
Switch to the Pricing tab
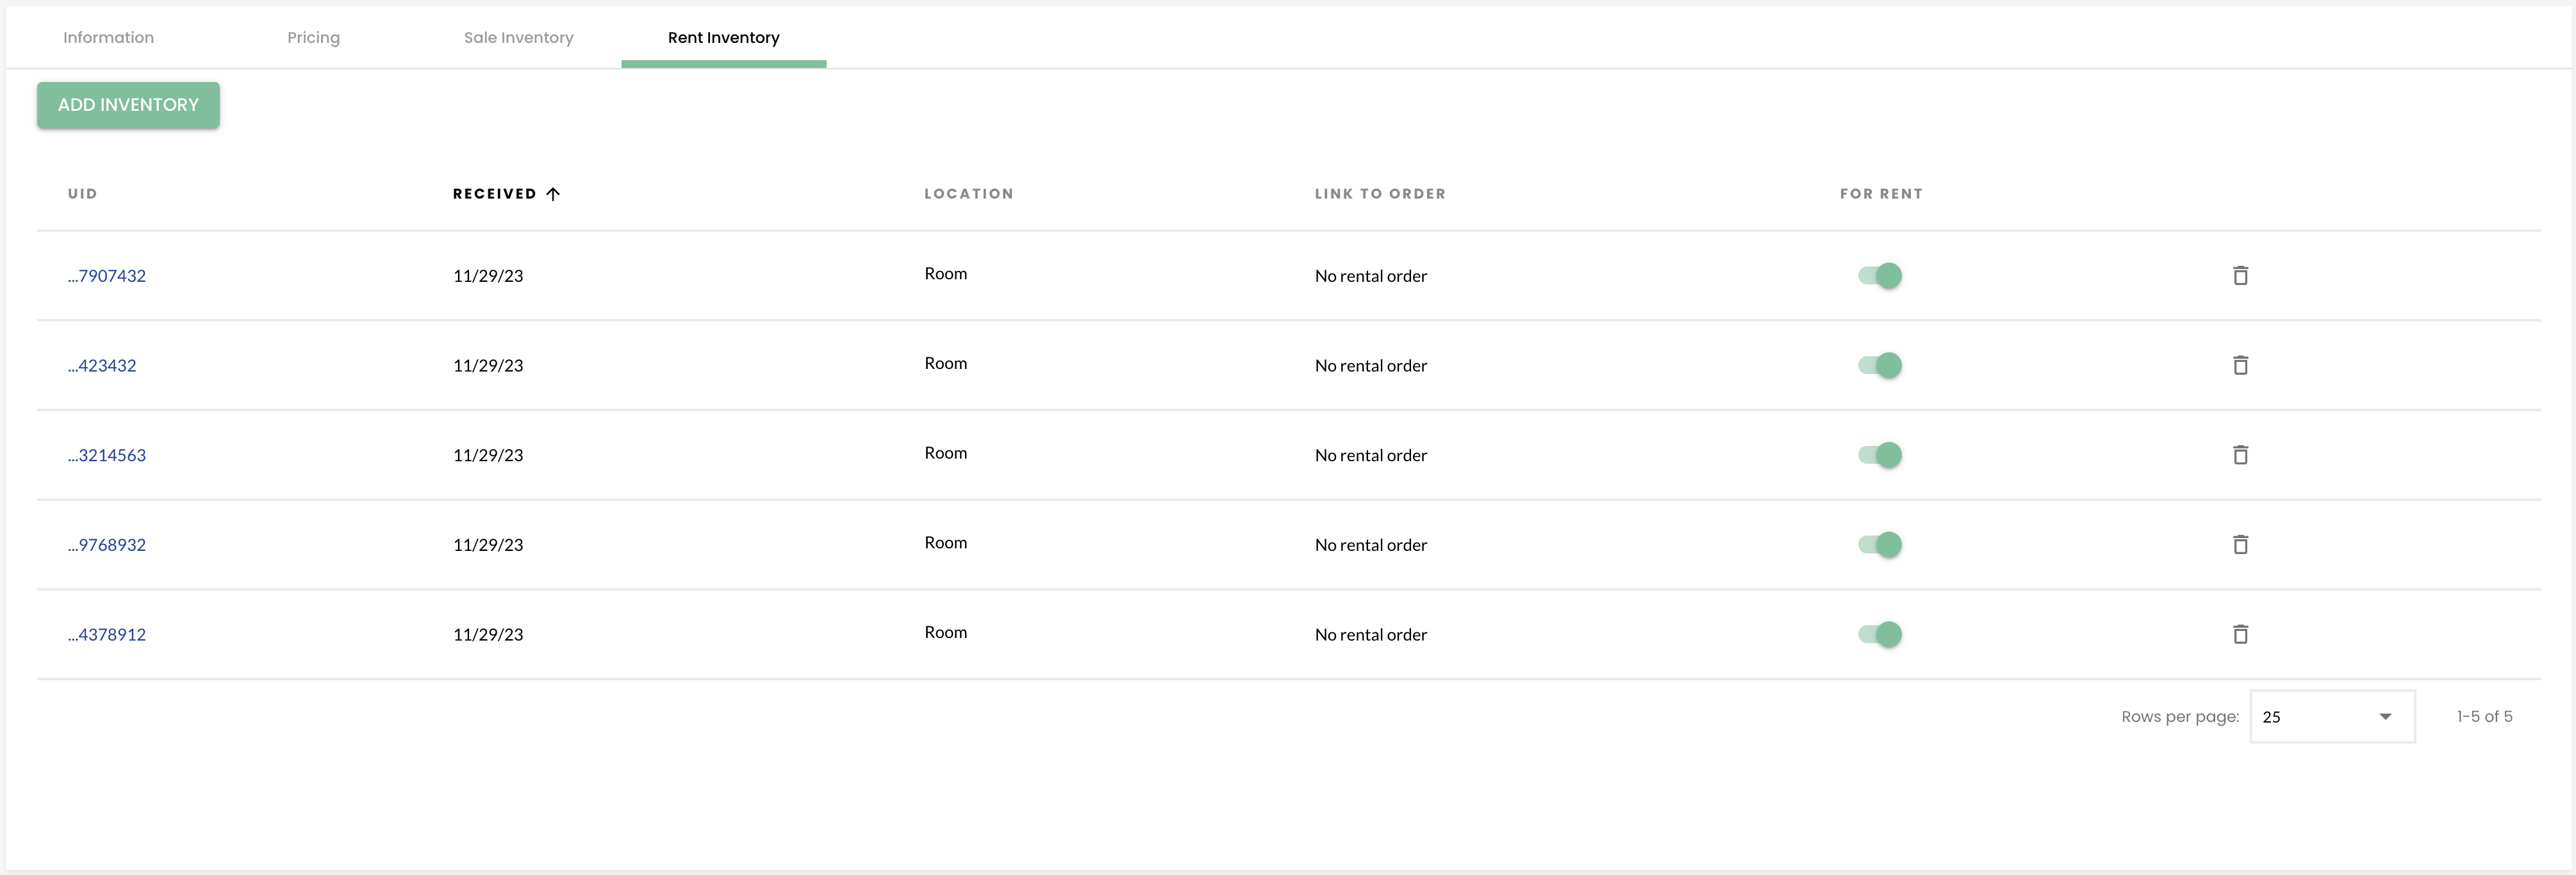click(x=313, y=37)
